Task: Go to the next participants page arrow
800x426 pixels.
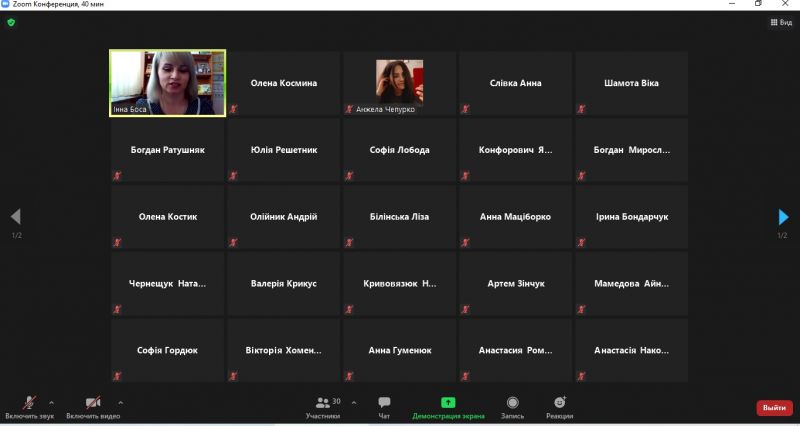Action: coord(783,217)
